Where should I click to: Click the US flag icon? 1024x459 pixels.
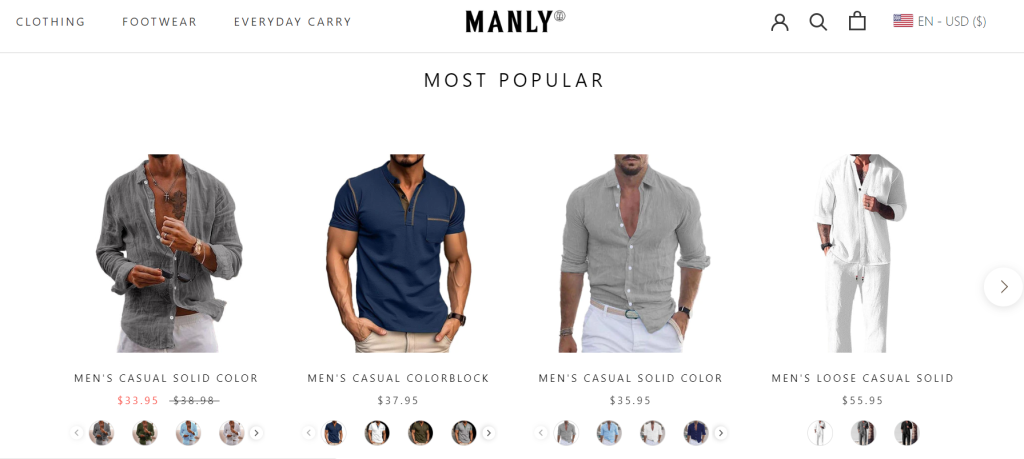point(903,21)
